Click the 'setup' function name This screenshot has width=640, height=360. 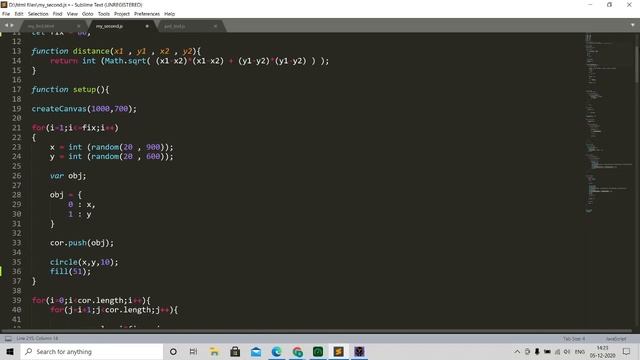[x=84, y=89]
